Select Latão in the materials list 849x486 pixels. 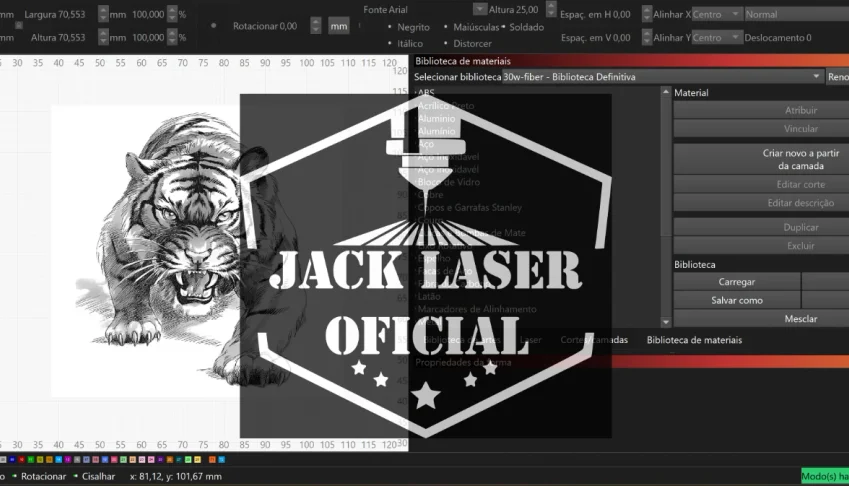click(429, 296)
